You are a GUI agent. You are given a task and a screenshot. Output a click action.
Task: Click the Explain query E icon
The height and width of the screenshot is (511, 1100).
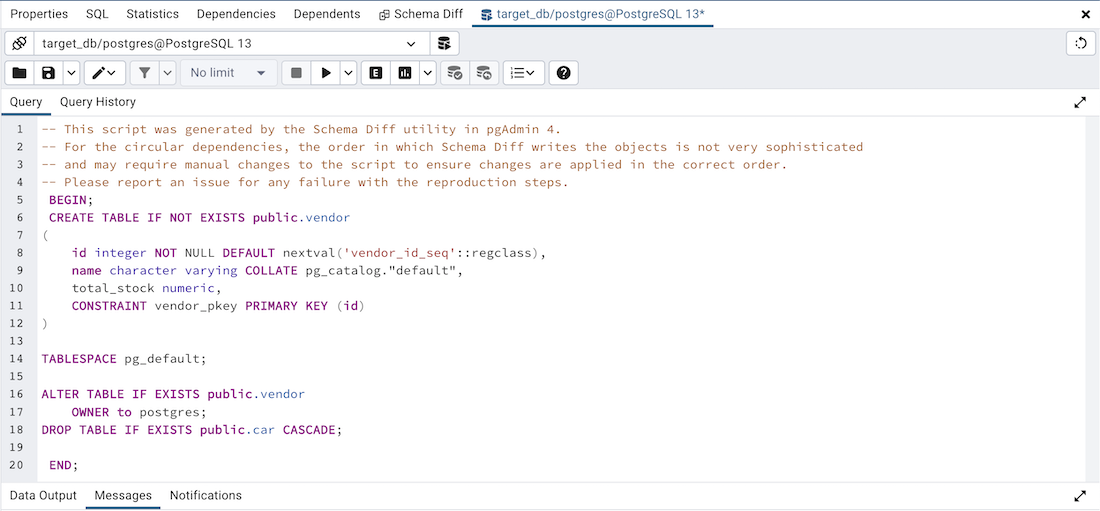coord(376,73)
